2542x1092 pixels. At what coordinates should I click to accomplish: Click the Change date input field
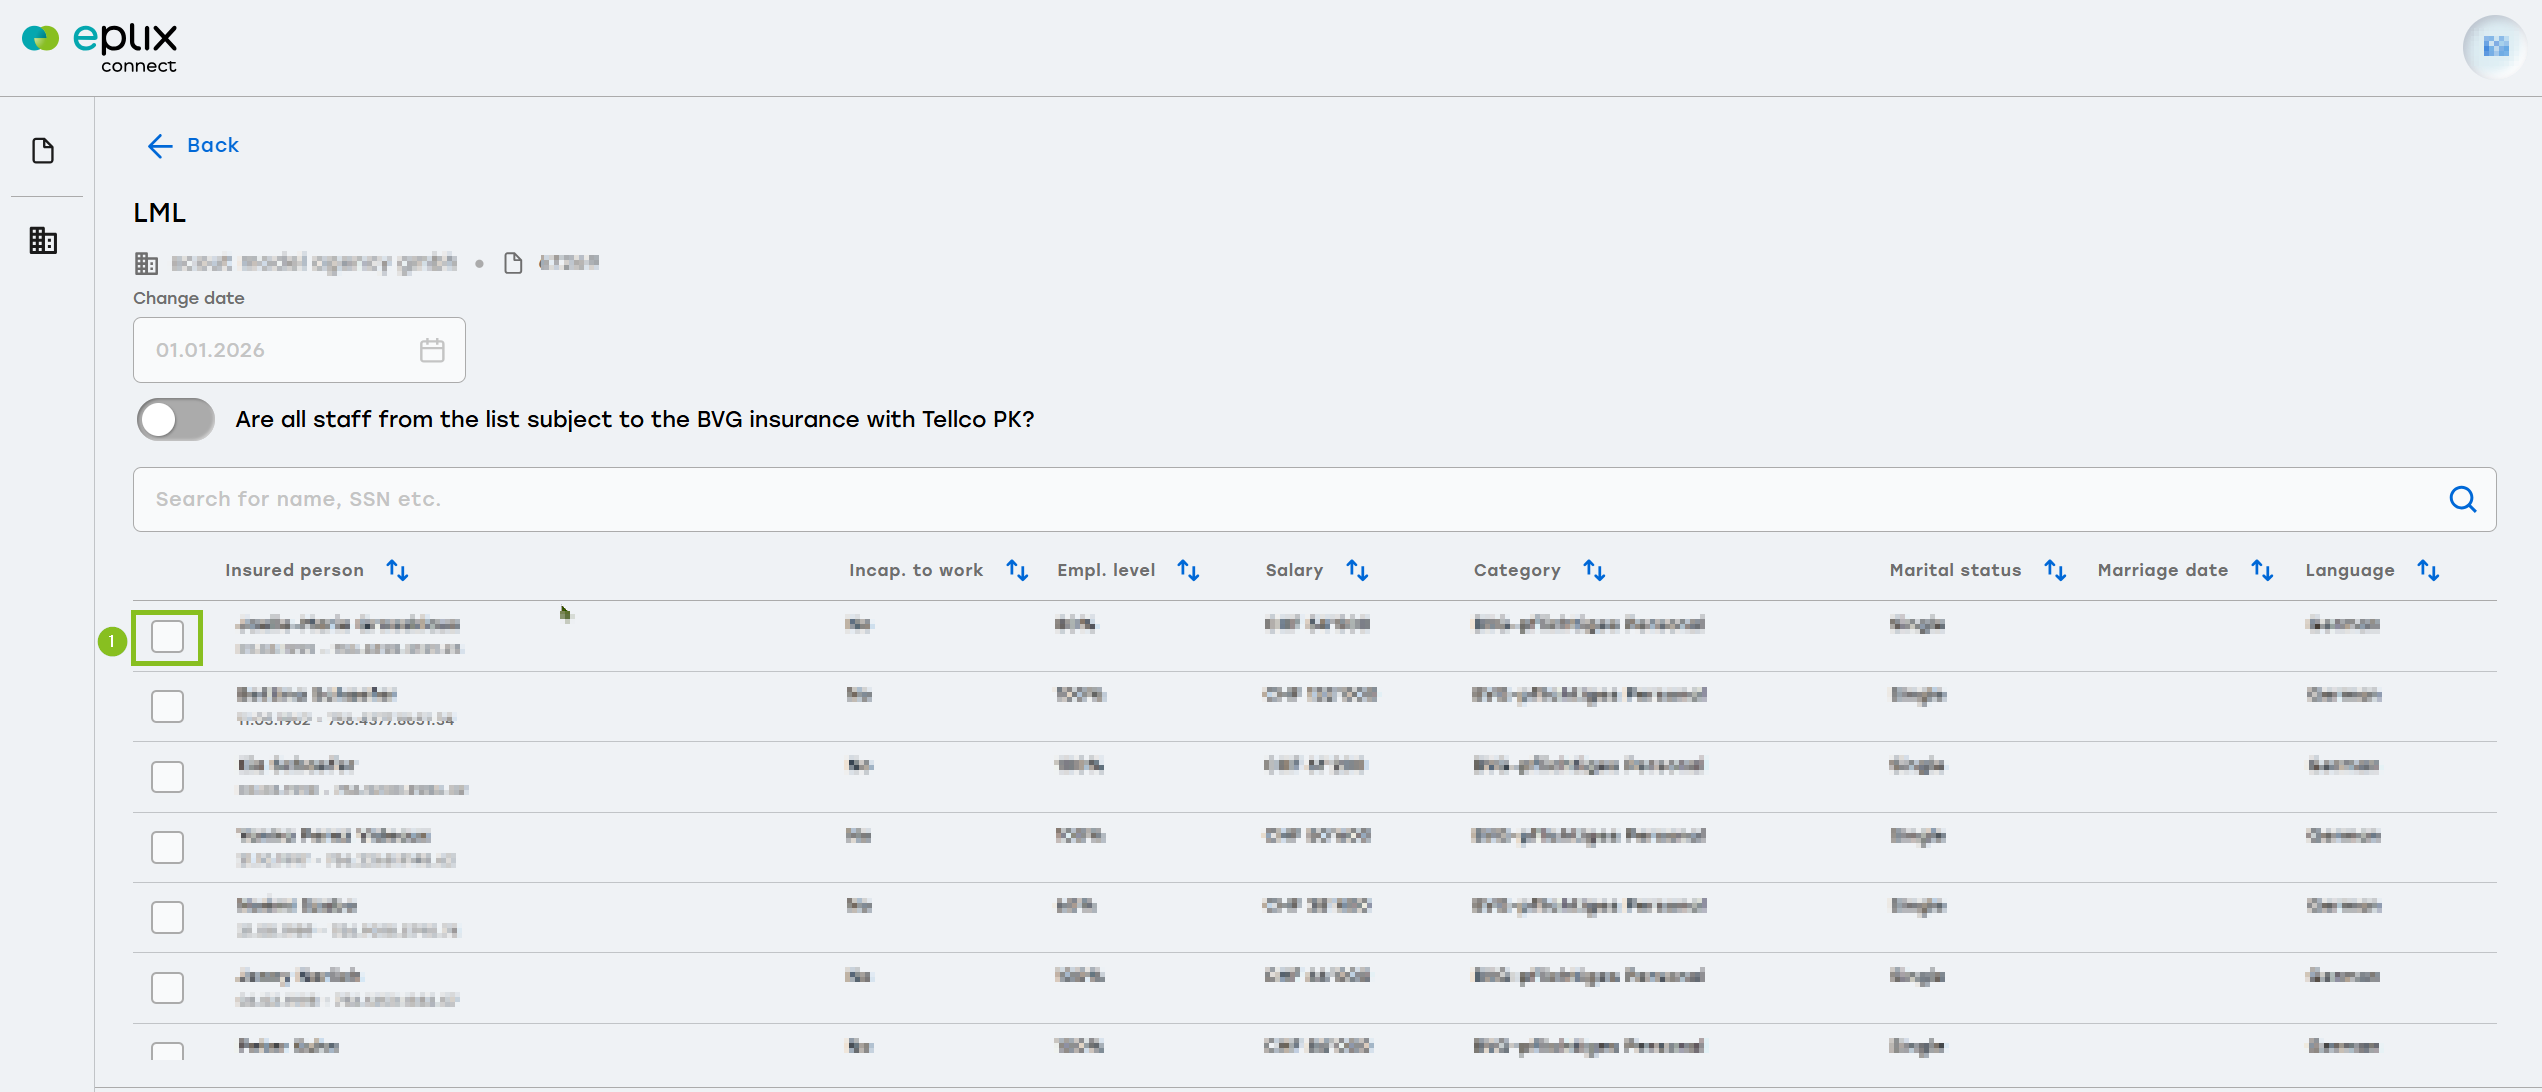pos(299,350)
